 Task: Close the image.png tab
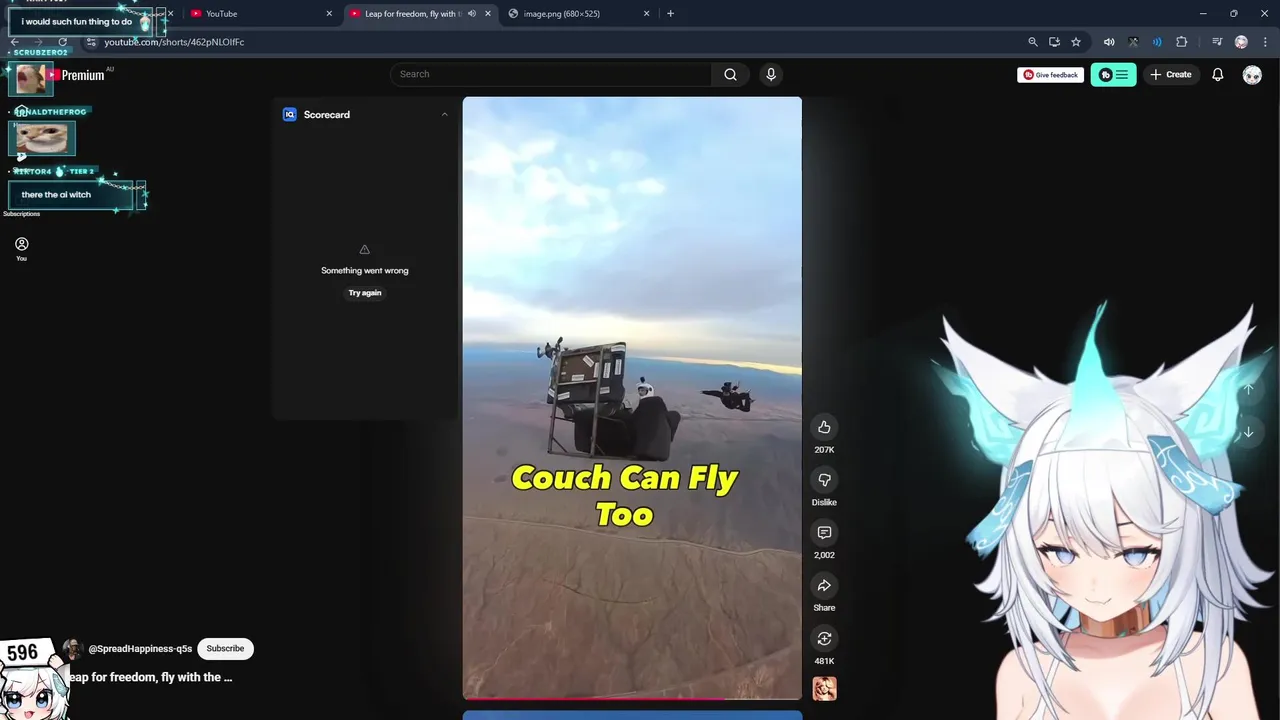646,14
